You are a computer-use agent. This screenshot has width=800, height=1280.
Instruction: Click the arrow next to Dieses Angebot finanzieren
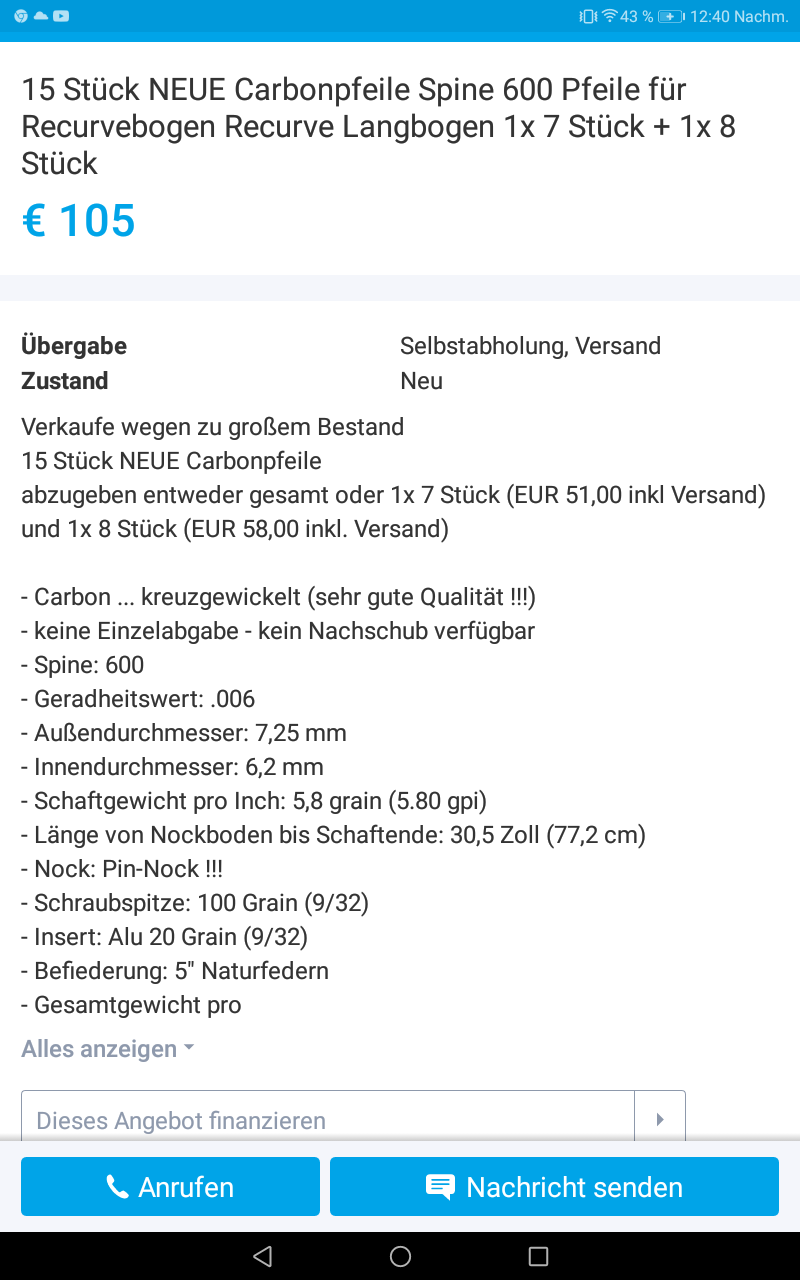660,1120
